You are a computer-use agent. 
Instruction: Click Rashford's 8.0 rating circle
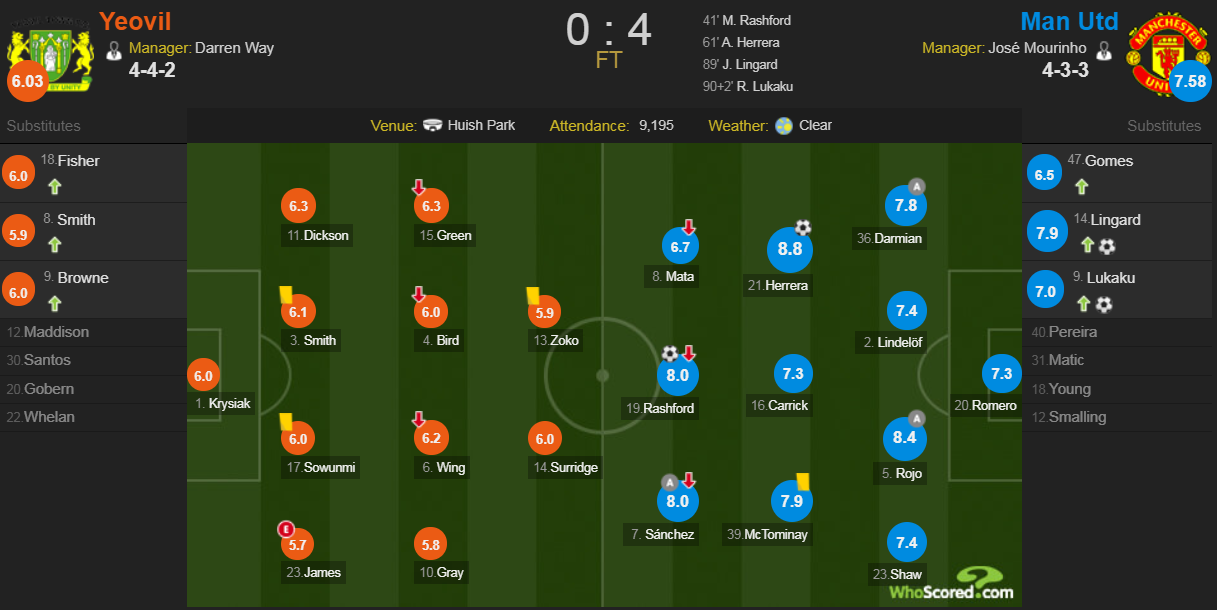point(677,376)
